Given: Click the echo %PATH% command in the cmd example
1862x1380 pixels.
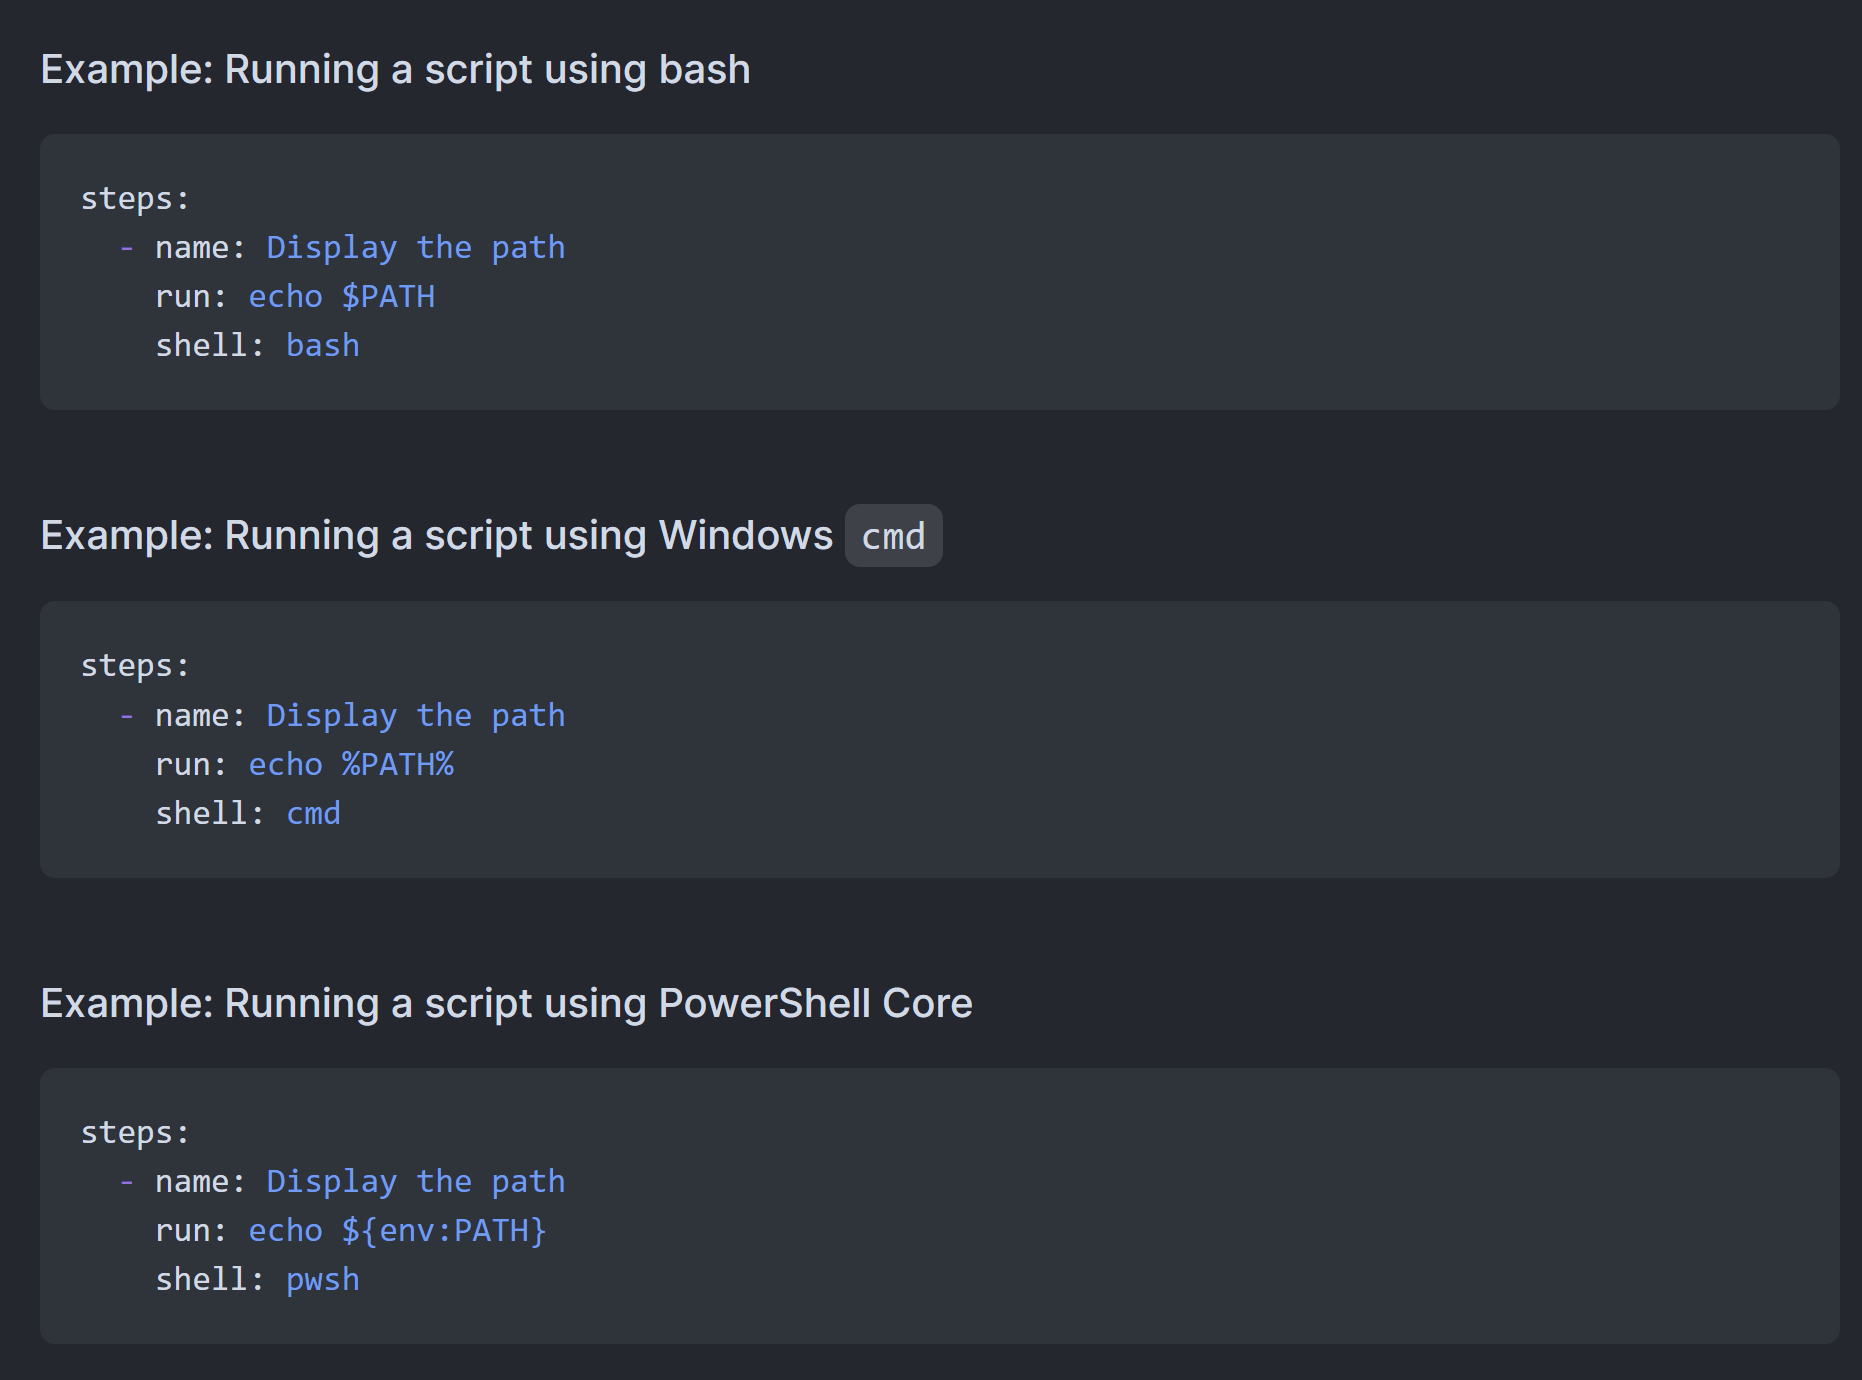Looking at the screenshot, I should 351,763.
